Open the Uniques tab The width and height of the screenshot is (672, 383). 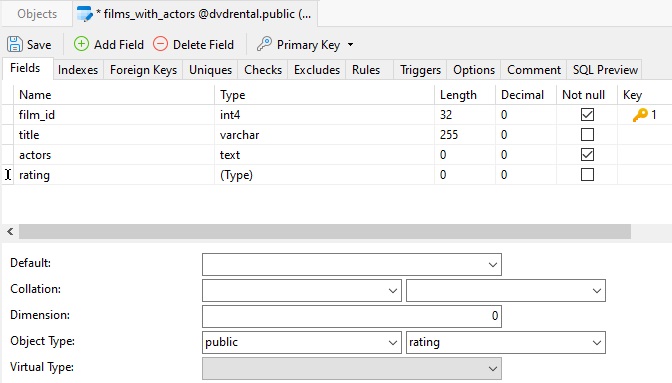pyautogui.click(x=210, y=70)
